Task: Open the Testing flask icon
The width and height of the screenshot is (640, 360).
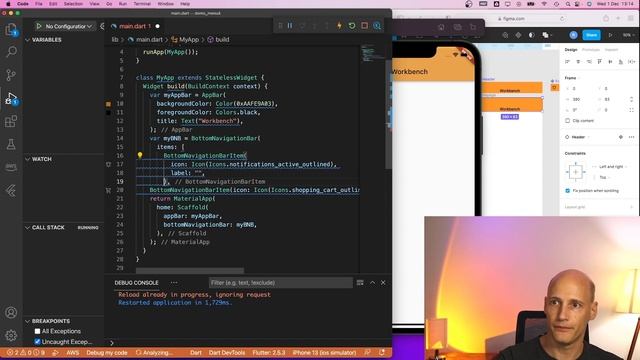Action: (11, 144)
